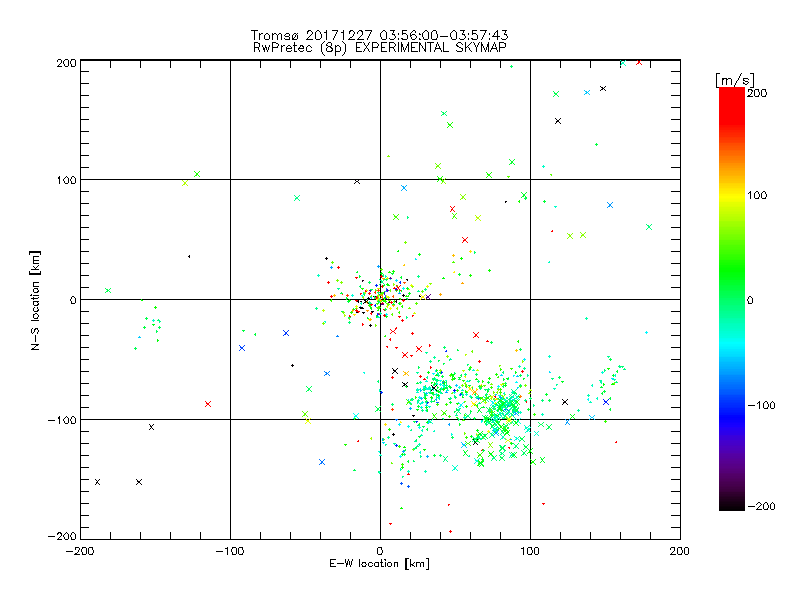Select the x-axis tick label "200"

click(x=680, y=551)
